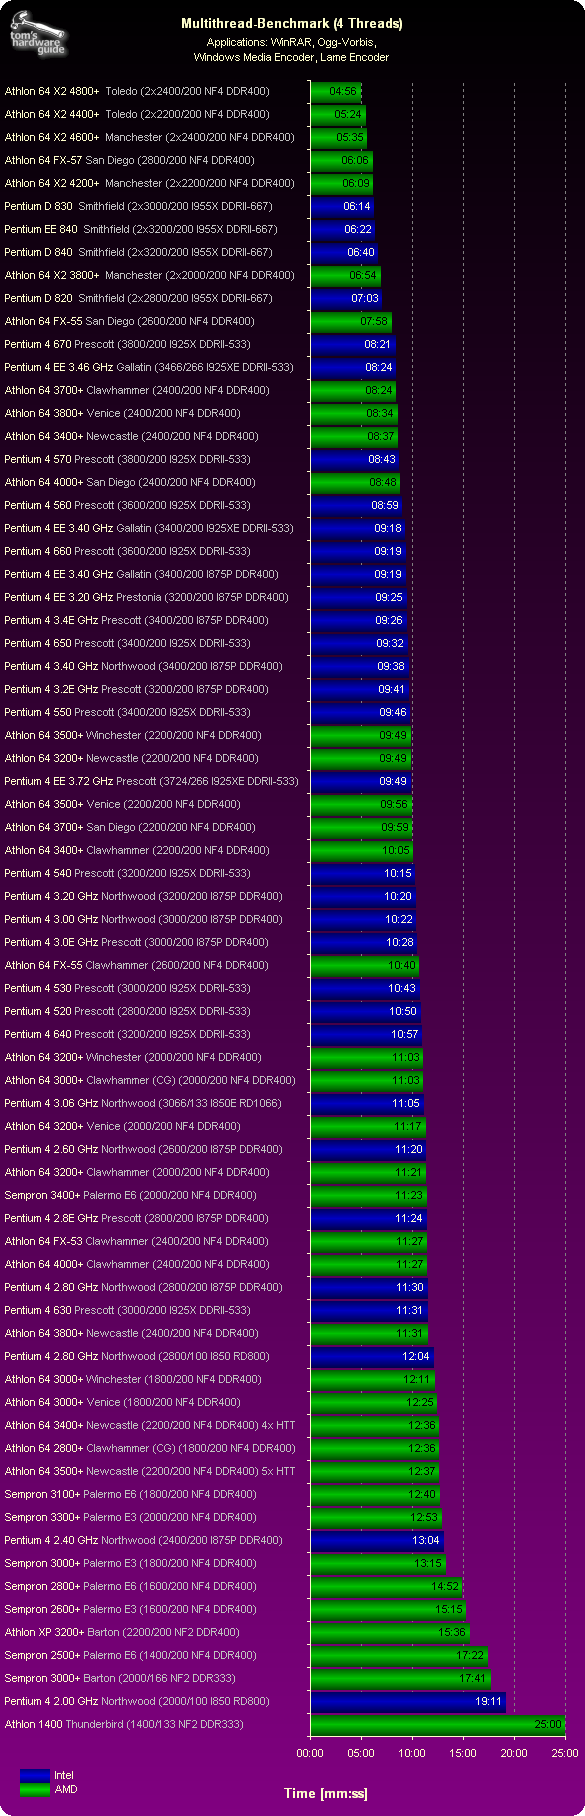Select the 'Sempron 2800+ Palermo E6' row label
585x1816 pixels.
point(131,1586)
